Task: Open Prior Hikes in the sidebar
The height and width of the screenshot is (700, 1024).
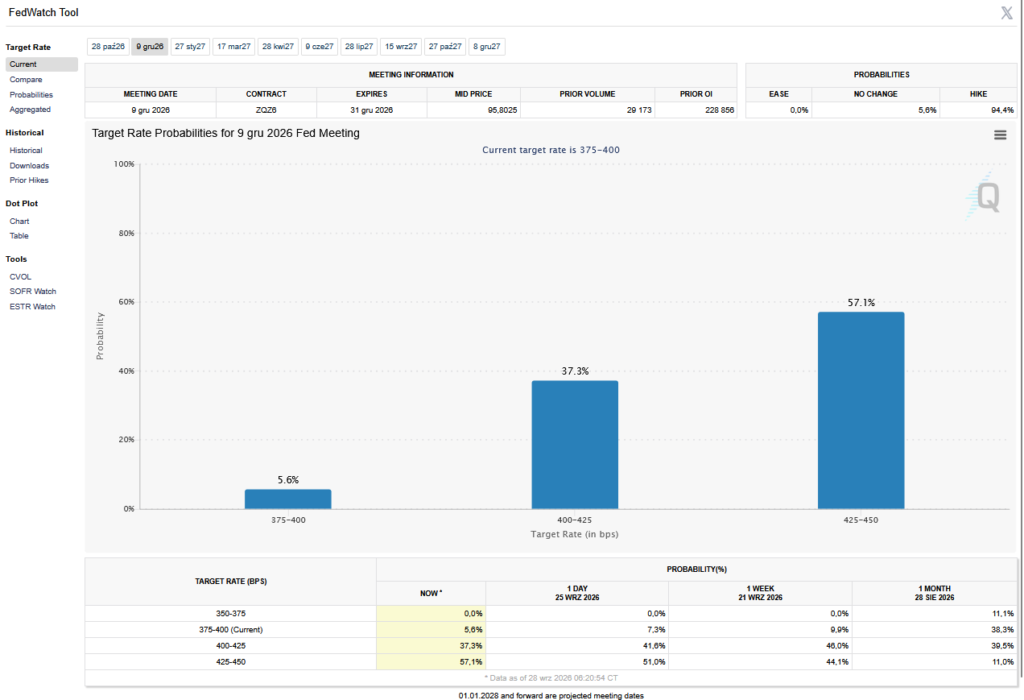Action: pyautogui.click(x=29, y=180)
